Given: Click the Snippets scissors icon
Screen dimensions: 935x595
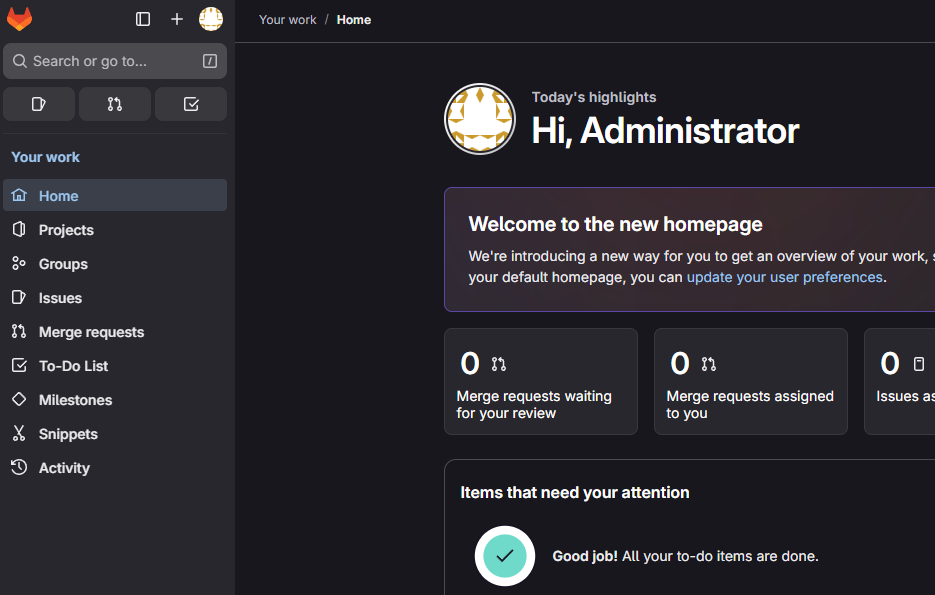Looking at the screenshot, I should coord(19,433).
